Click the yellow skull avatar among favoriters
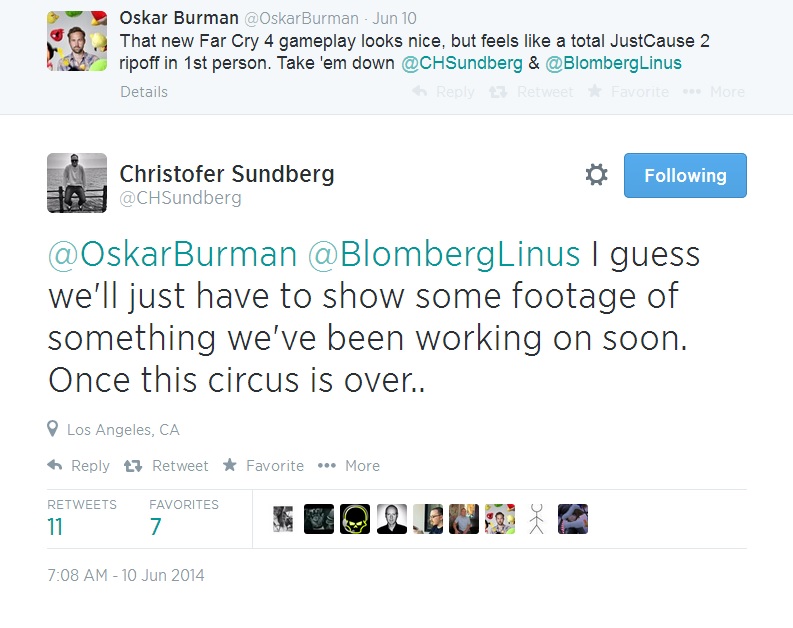The width and height of the screenshot is (793, 628). pyautogui.click(x=355, y=518)
